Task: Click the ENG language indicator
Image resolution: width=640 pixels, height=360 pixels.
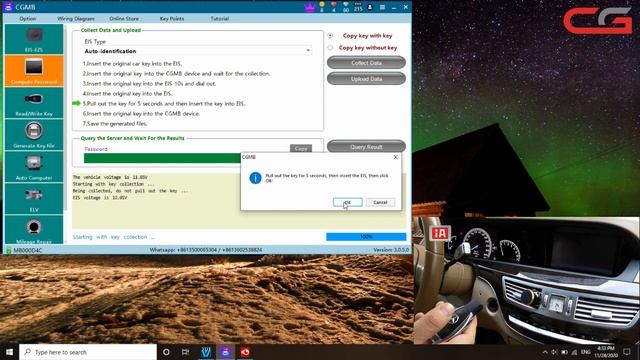Action: (x=586, y=352)
